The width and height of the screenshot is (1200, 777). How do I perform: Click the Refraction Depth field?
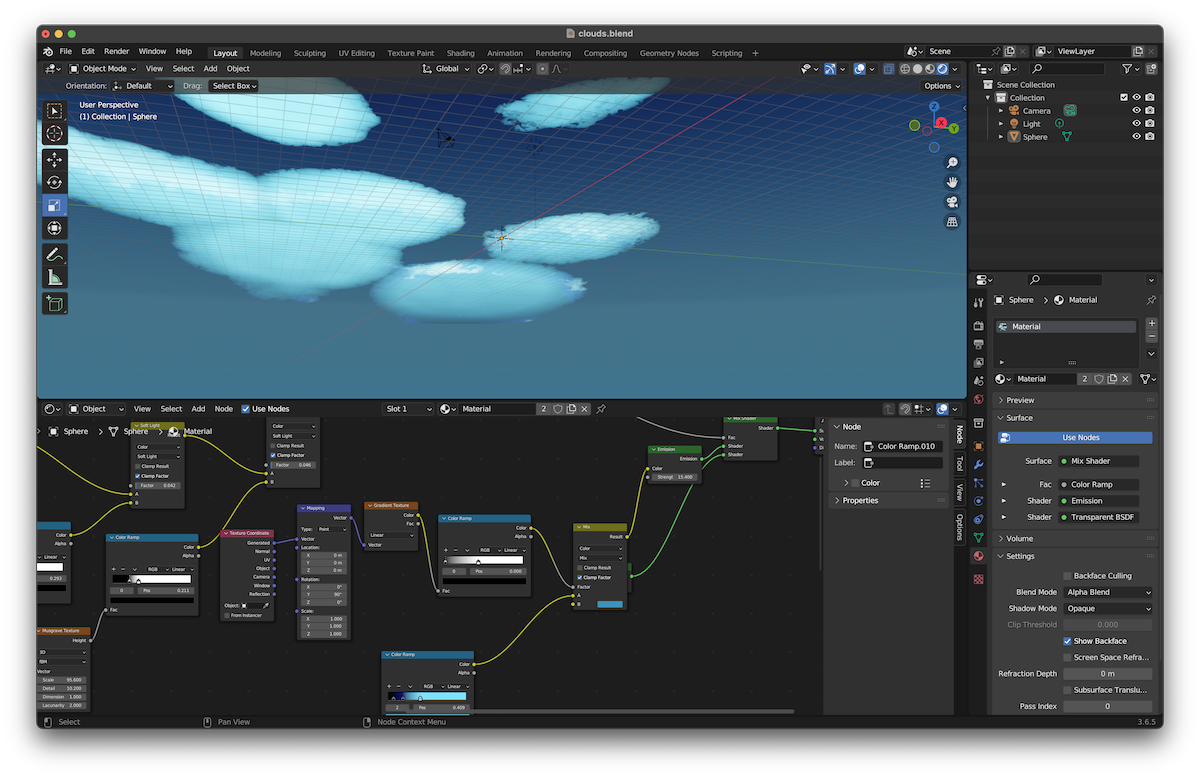(1108, 674)
